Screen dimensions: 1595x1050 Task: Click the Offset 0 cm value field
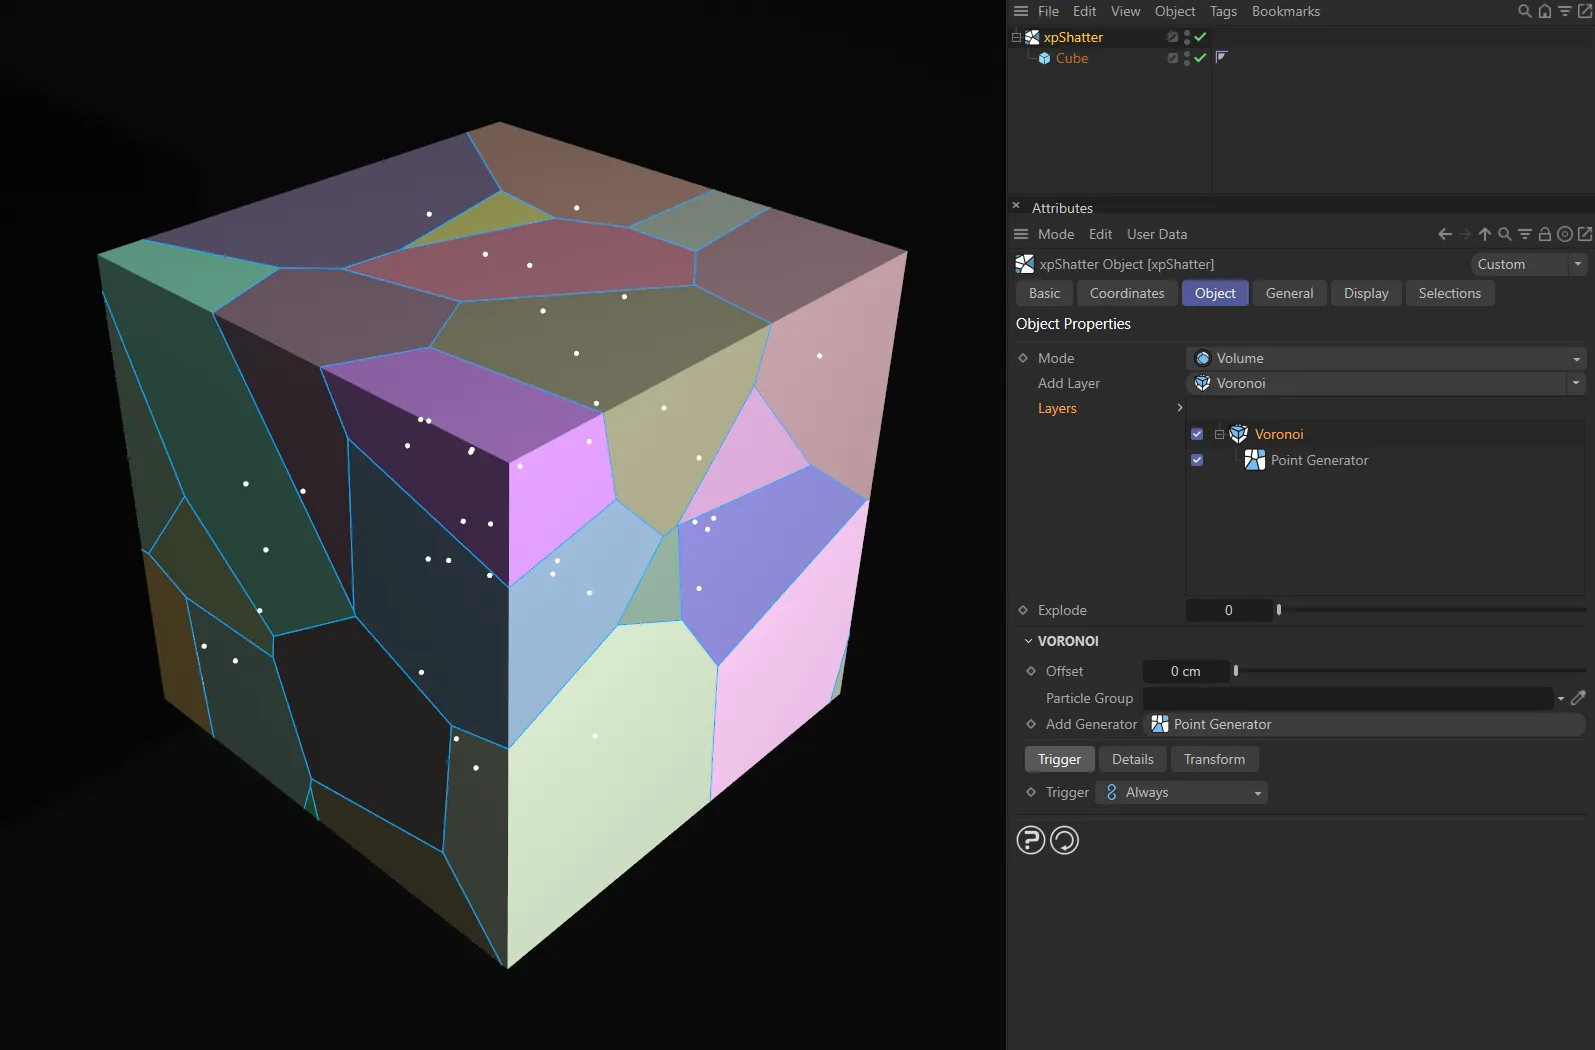point(1186,671)
